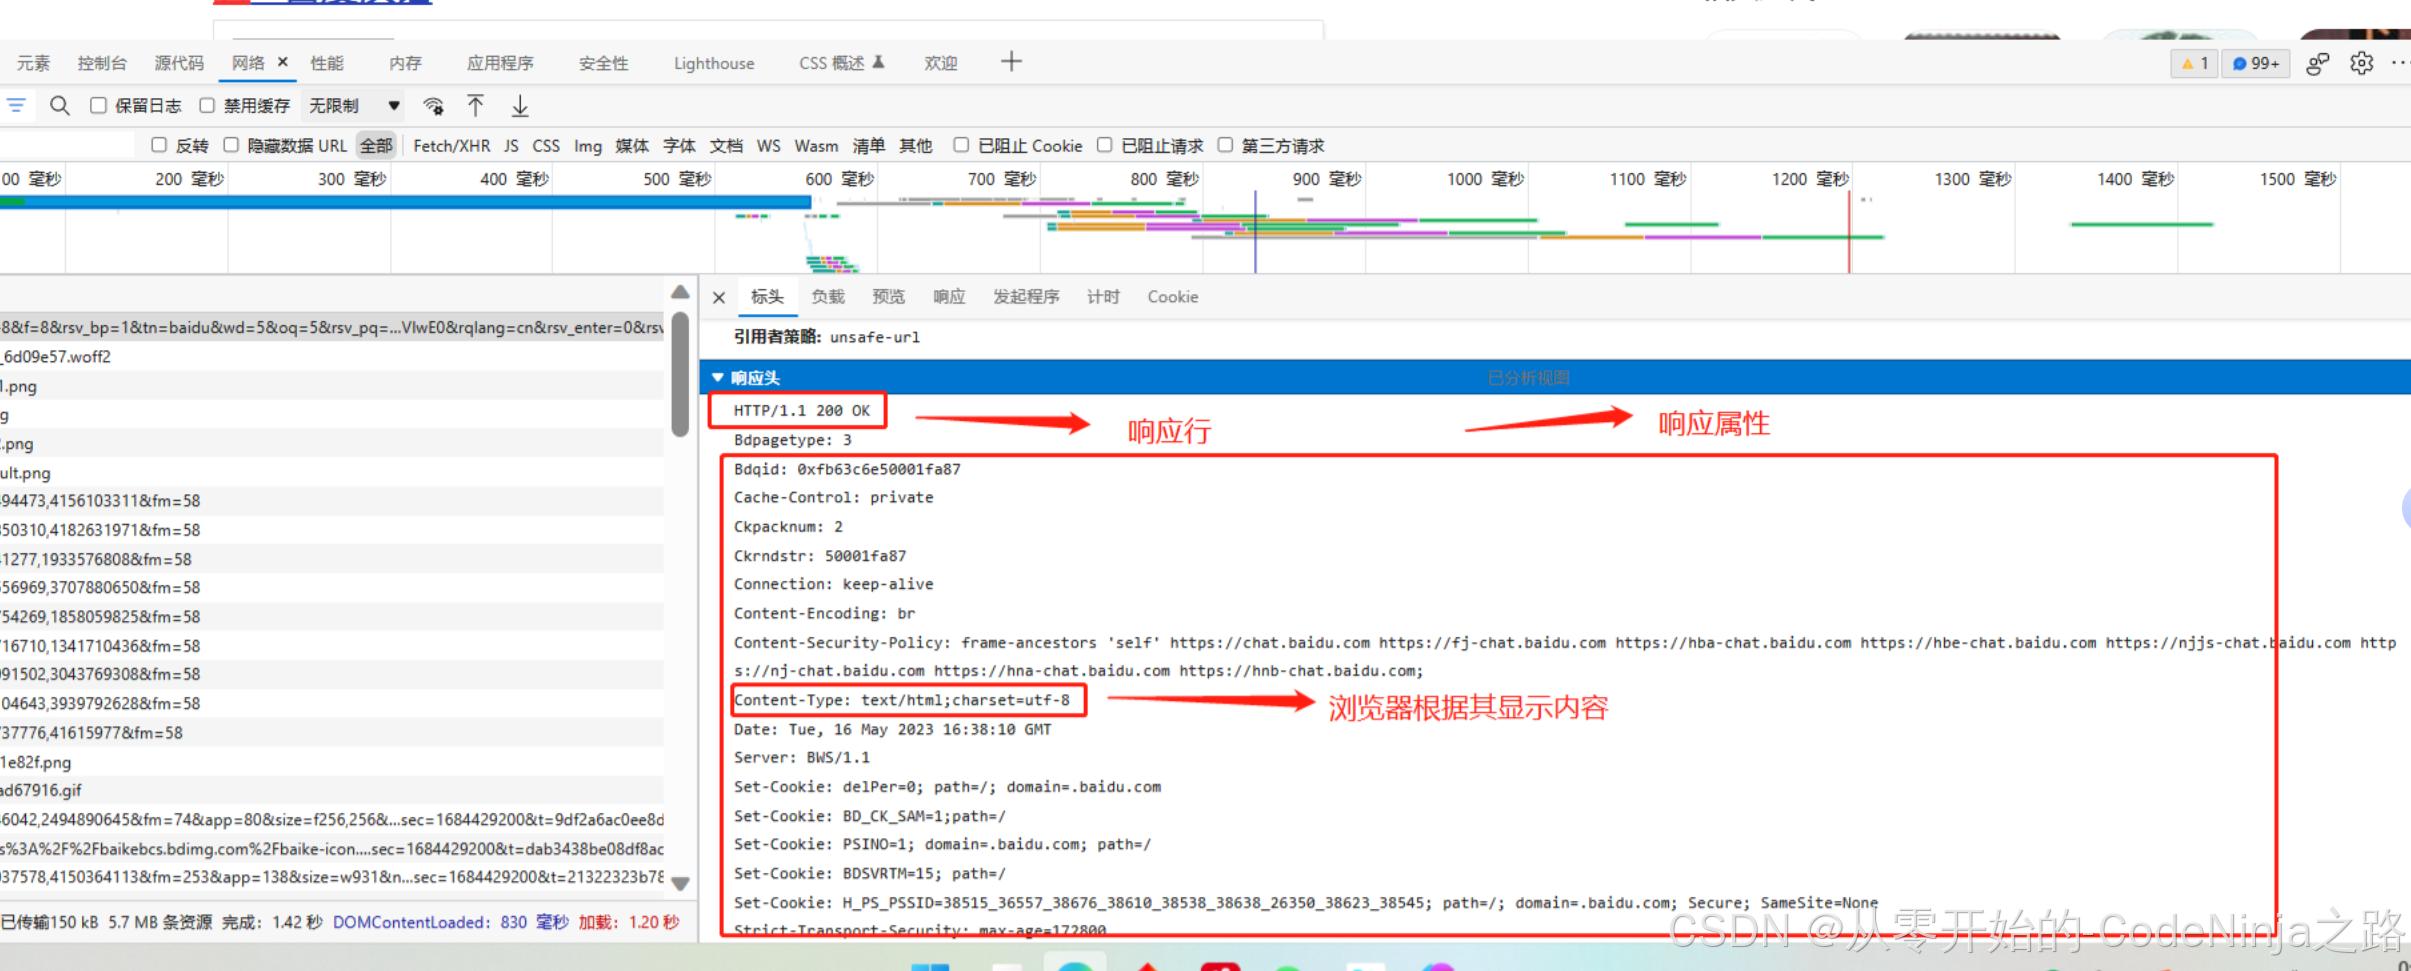The width and height of the screenshot is (2411, 971).
Task: Filter requests by Img type
Action: click(x=588, y=146)
